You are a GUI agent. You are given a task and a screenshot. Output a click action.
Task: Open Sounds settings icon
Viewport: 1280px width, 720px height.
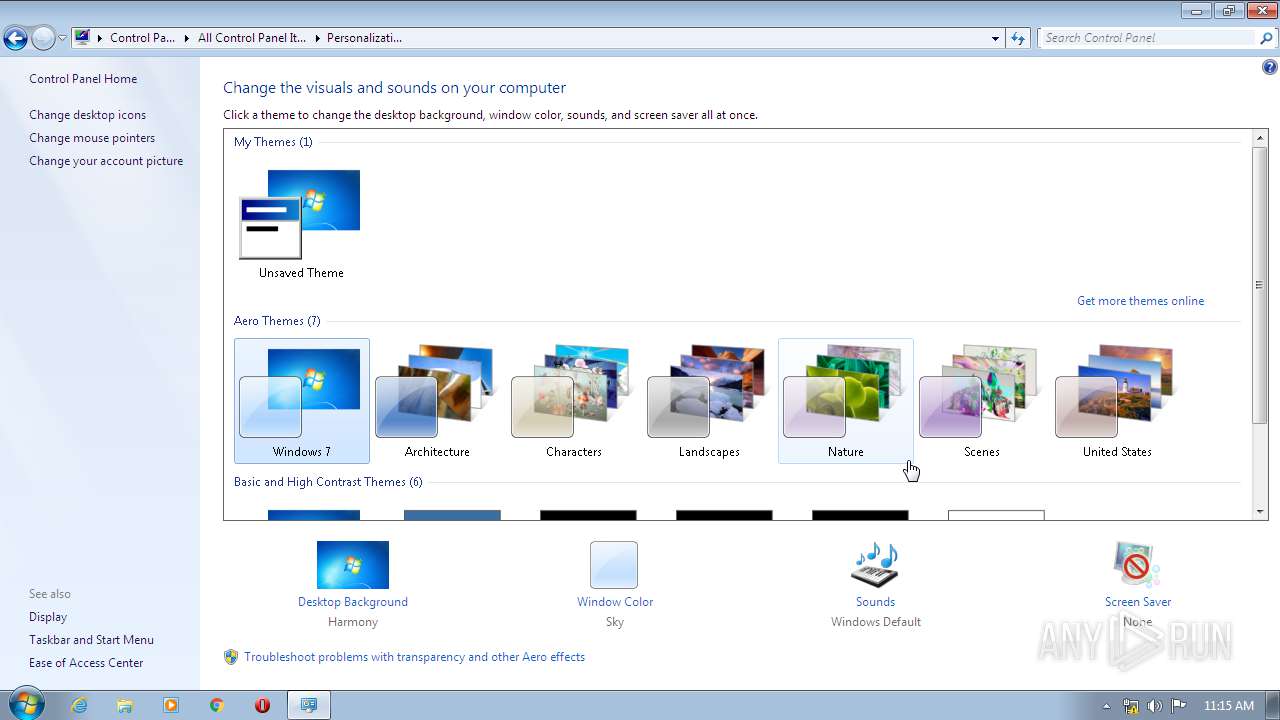click(875, 565)
